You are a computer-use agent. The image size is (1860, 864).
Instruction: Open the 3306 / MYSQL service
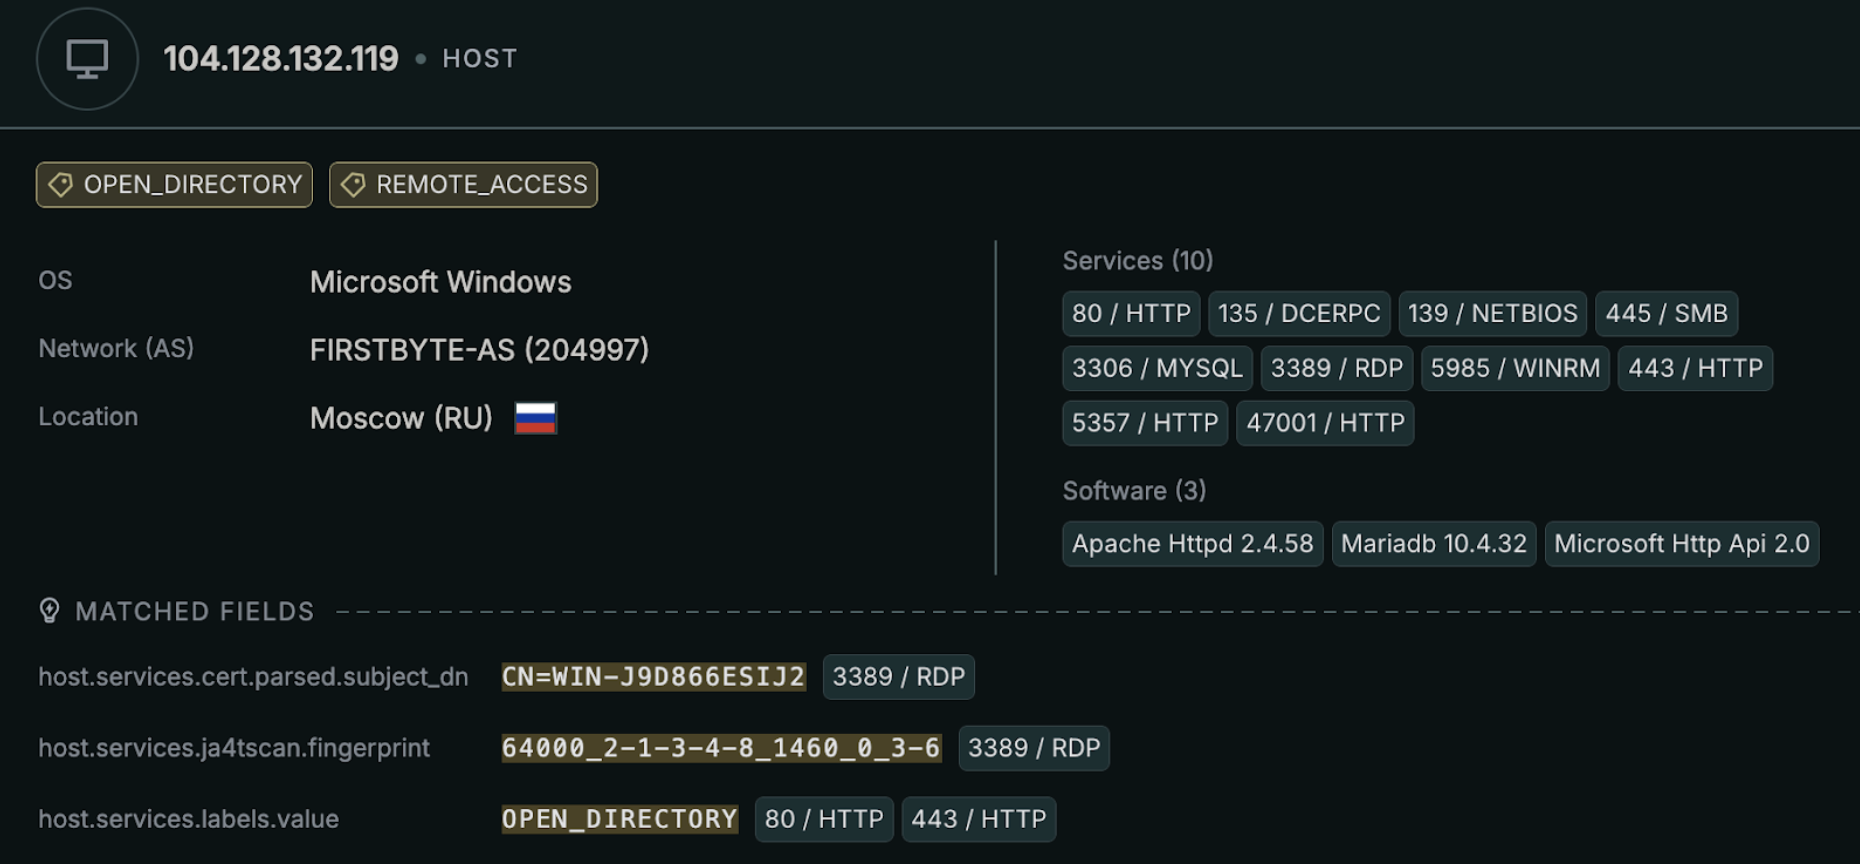[1157, 368]
